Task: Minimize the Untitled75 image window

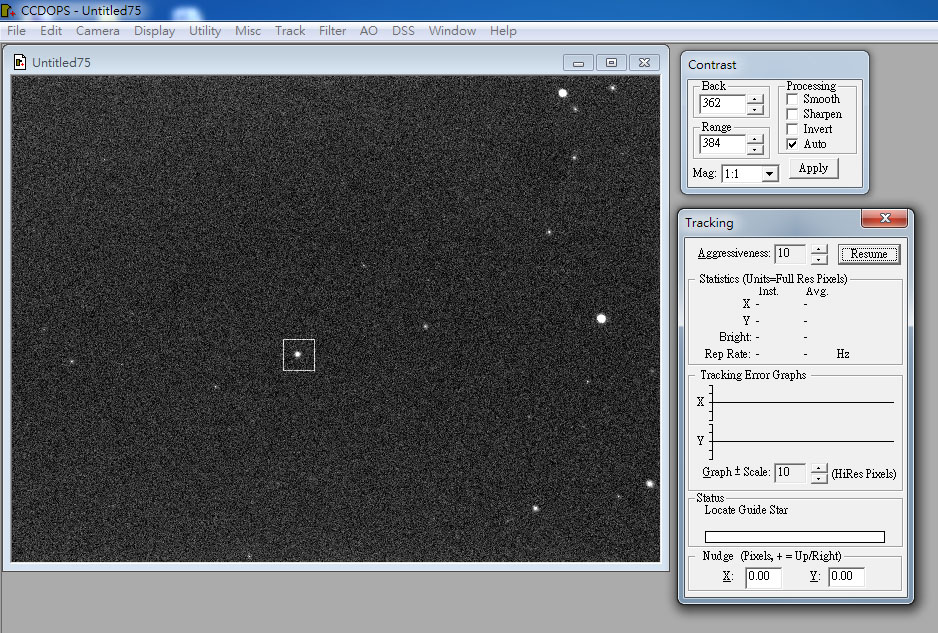Action: coord(579,62)
